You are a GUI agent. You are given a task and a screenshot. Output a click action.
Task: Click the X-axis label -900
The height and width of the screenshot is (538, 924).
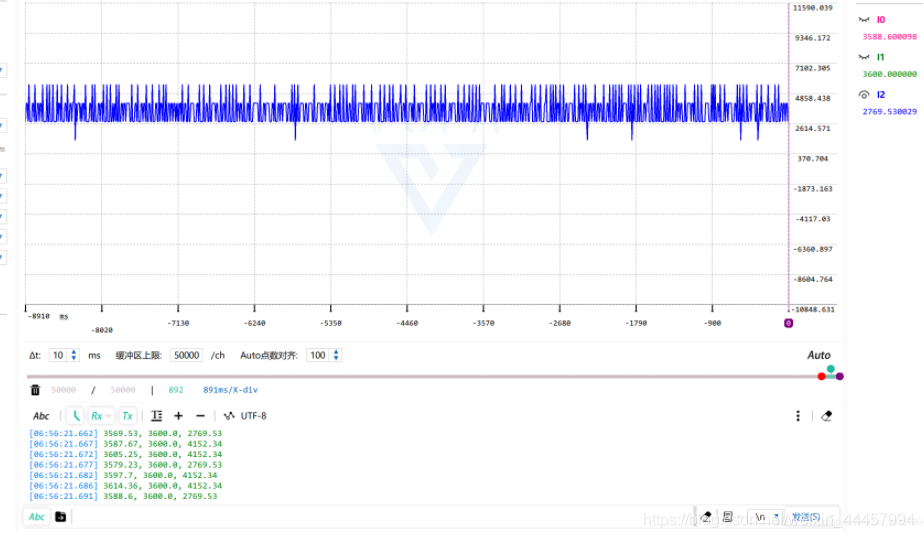click(712, 324)
